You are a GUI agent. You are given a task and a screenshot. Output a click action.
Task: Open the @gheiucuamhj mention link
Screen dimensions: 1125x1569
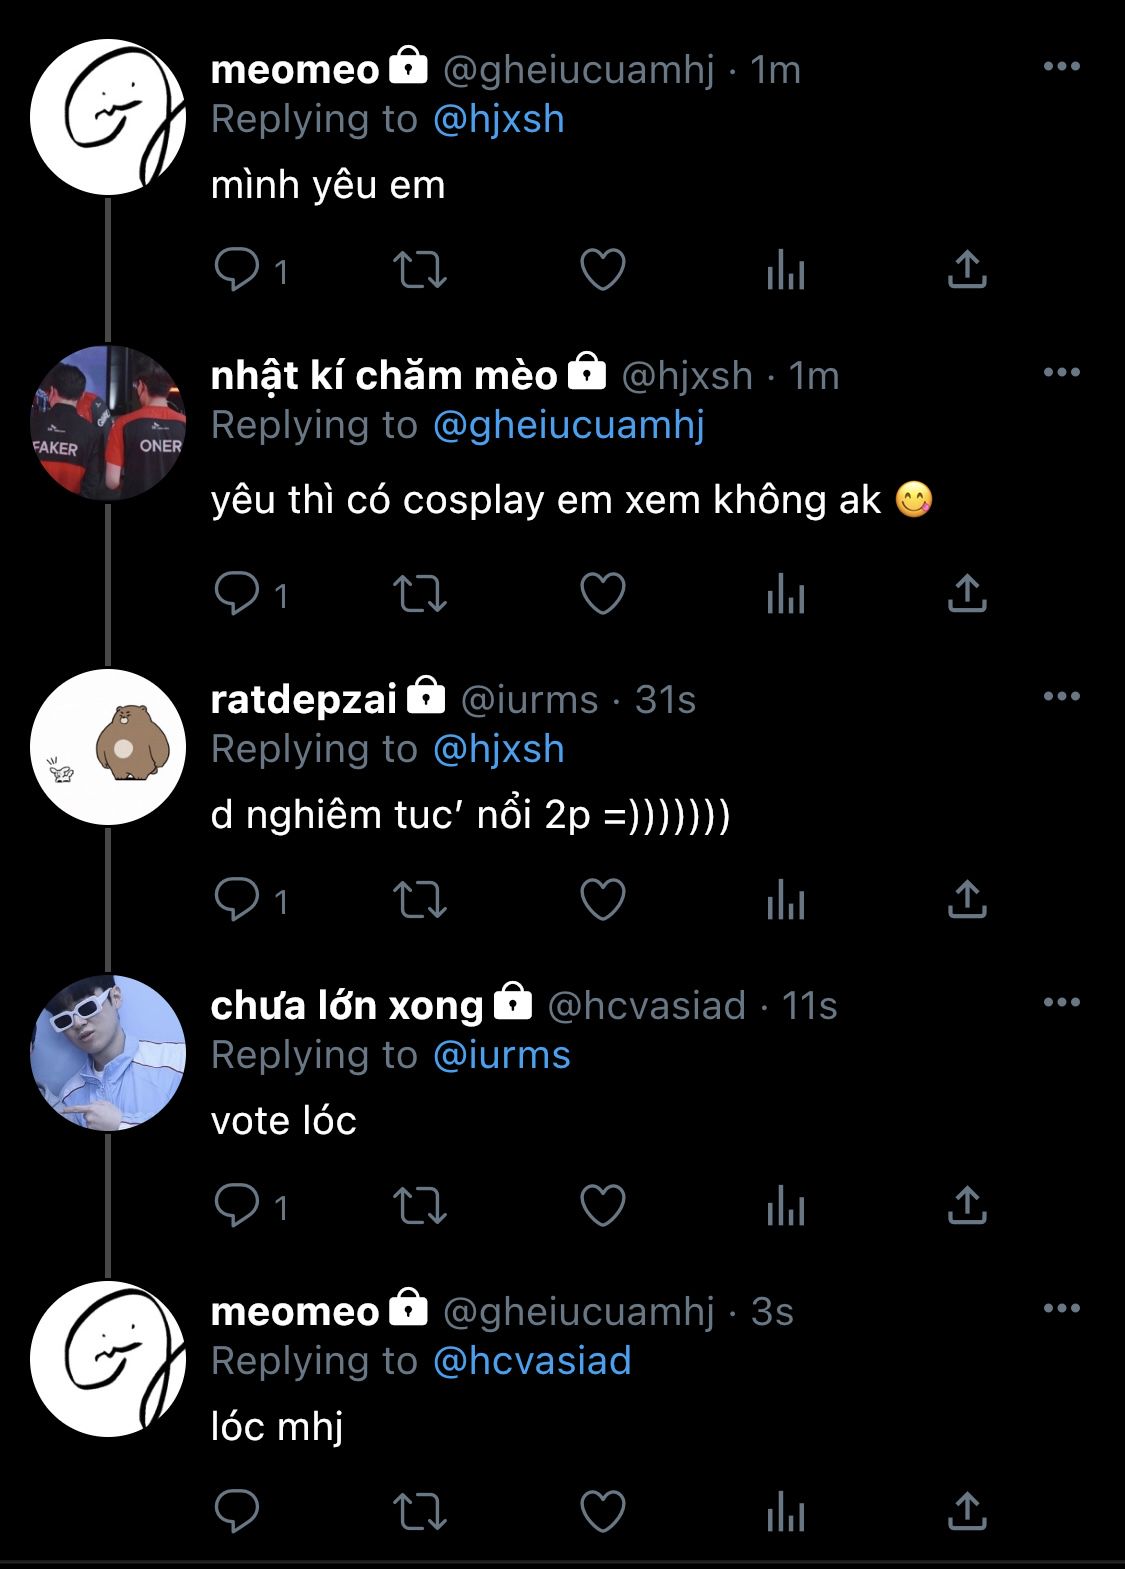569,426
